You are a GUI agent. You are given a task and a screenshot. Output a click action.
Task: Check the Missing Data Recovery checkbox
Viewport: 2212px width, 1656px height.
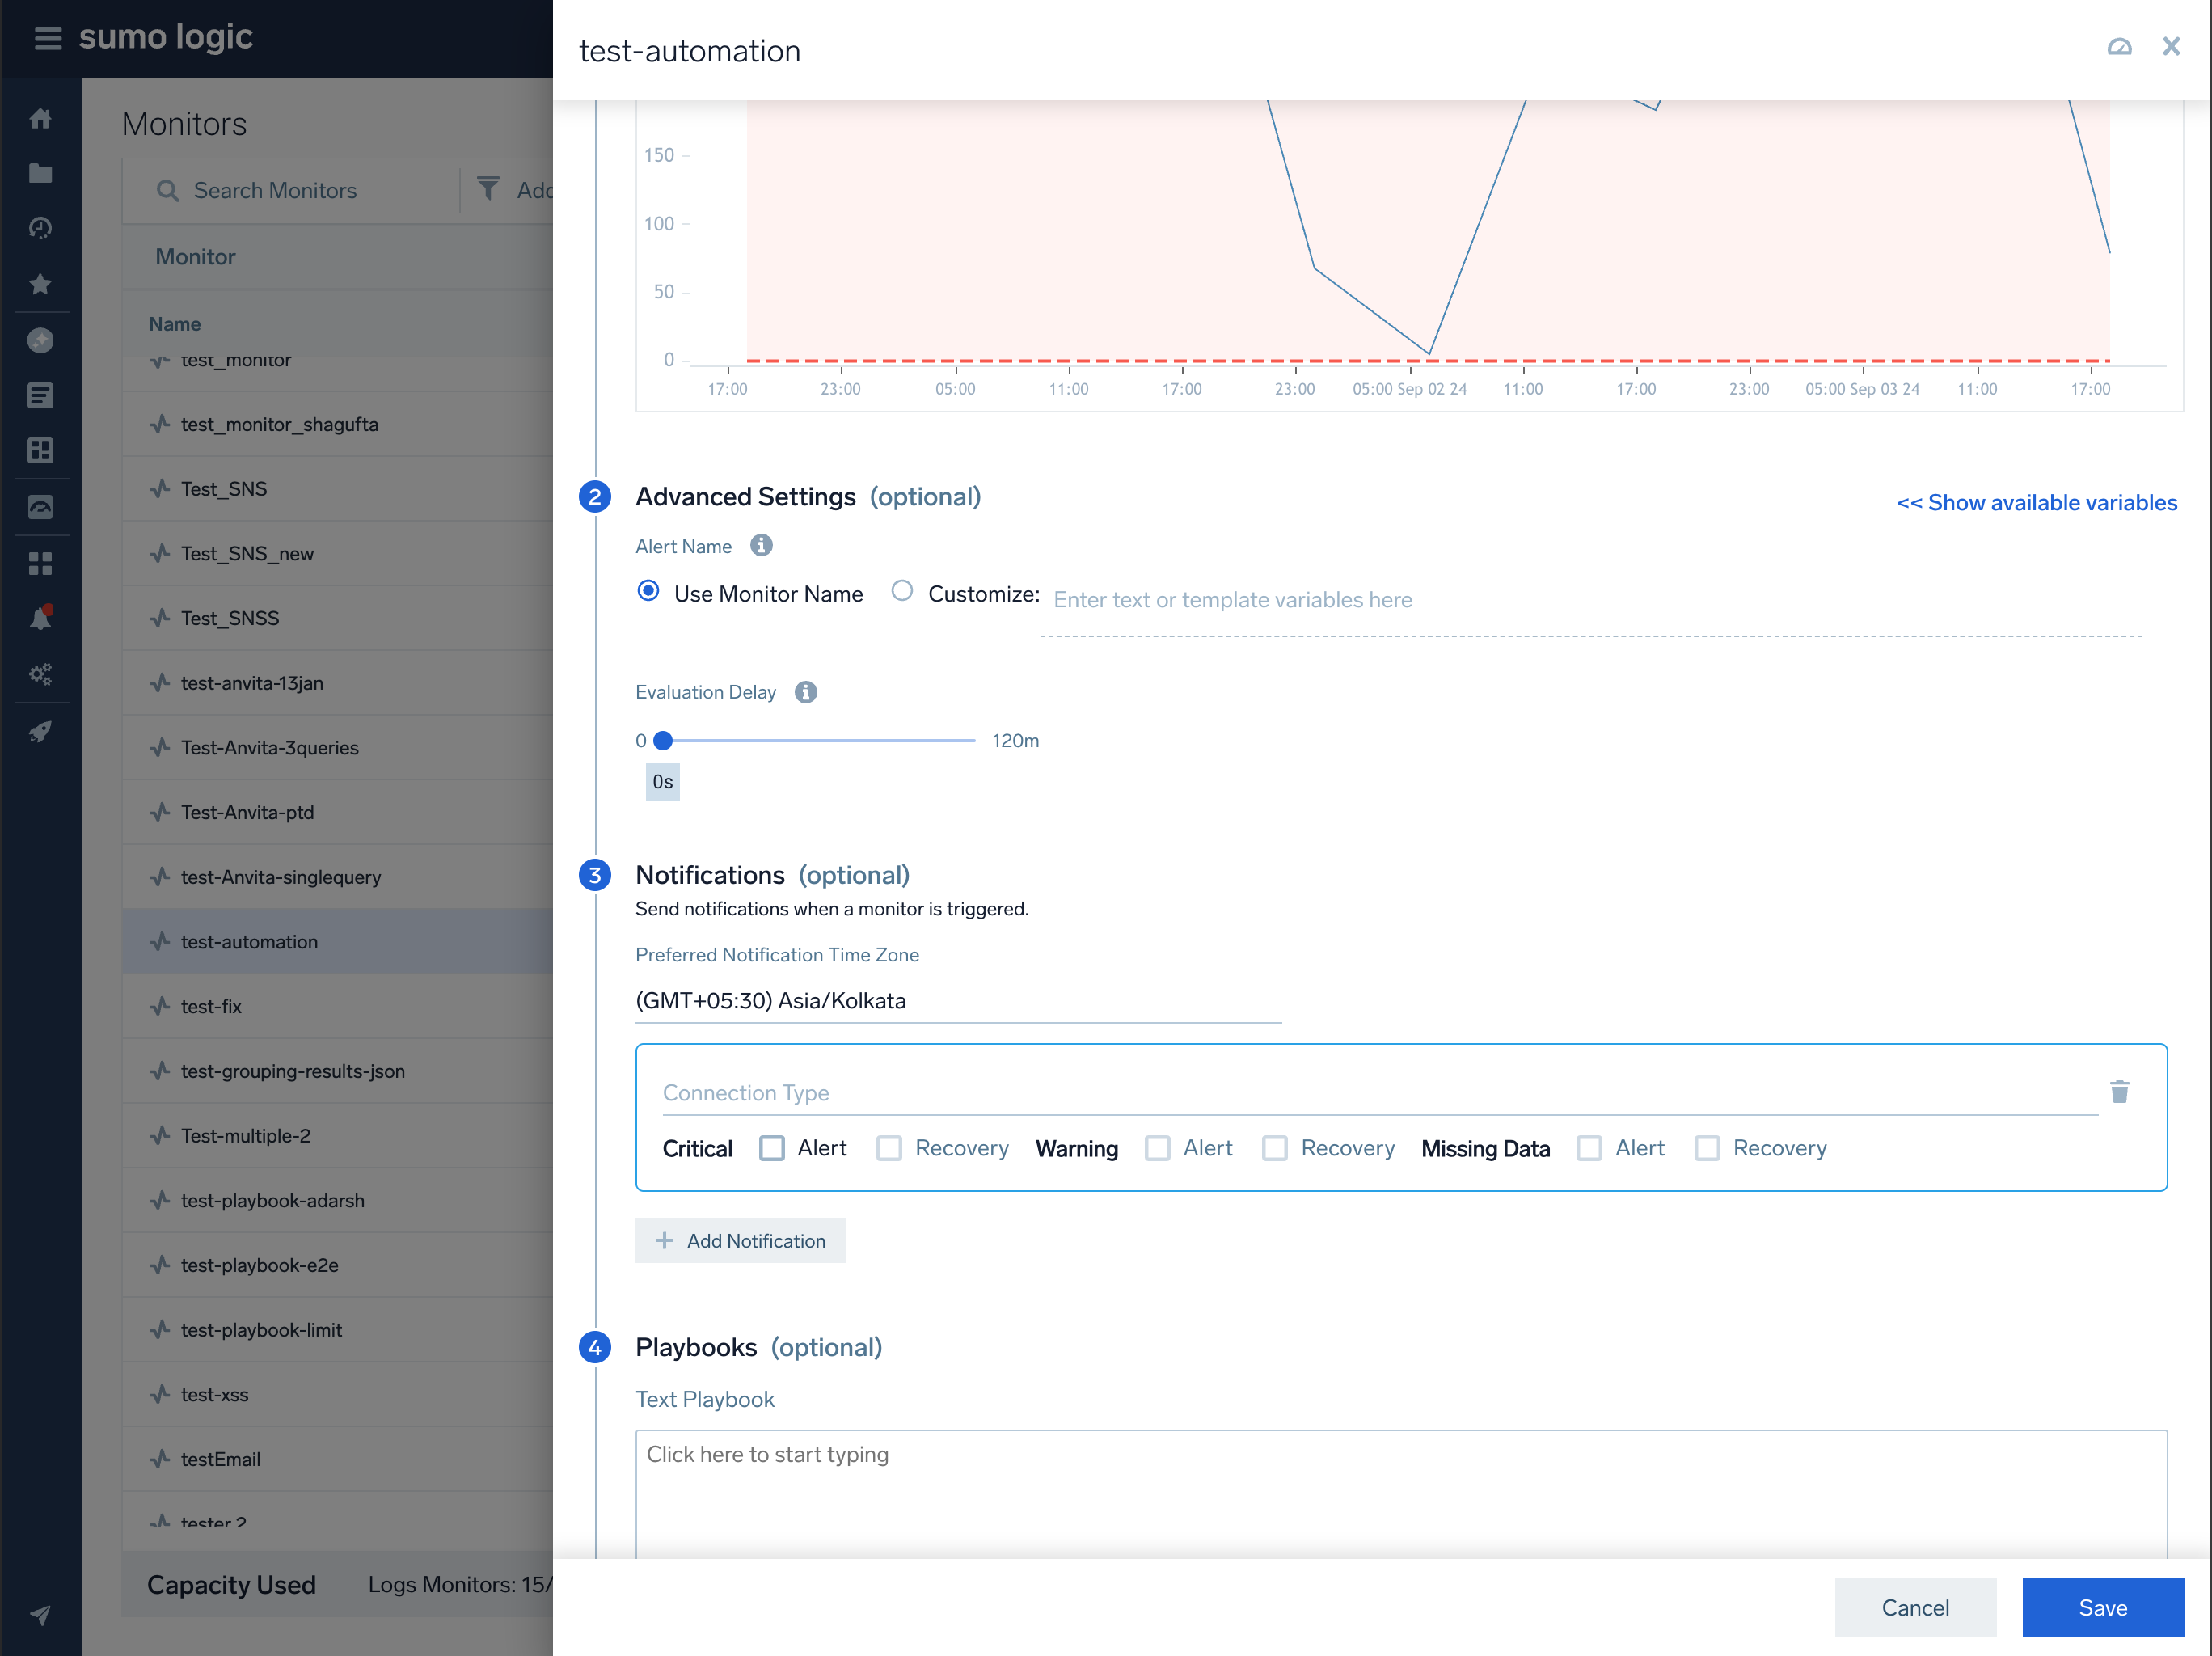coord(1707,1148)
